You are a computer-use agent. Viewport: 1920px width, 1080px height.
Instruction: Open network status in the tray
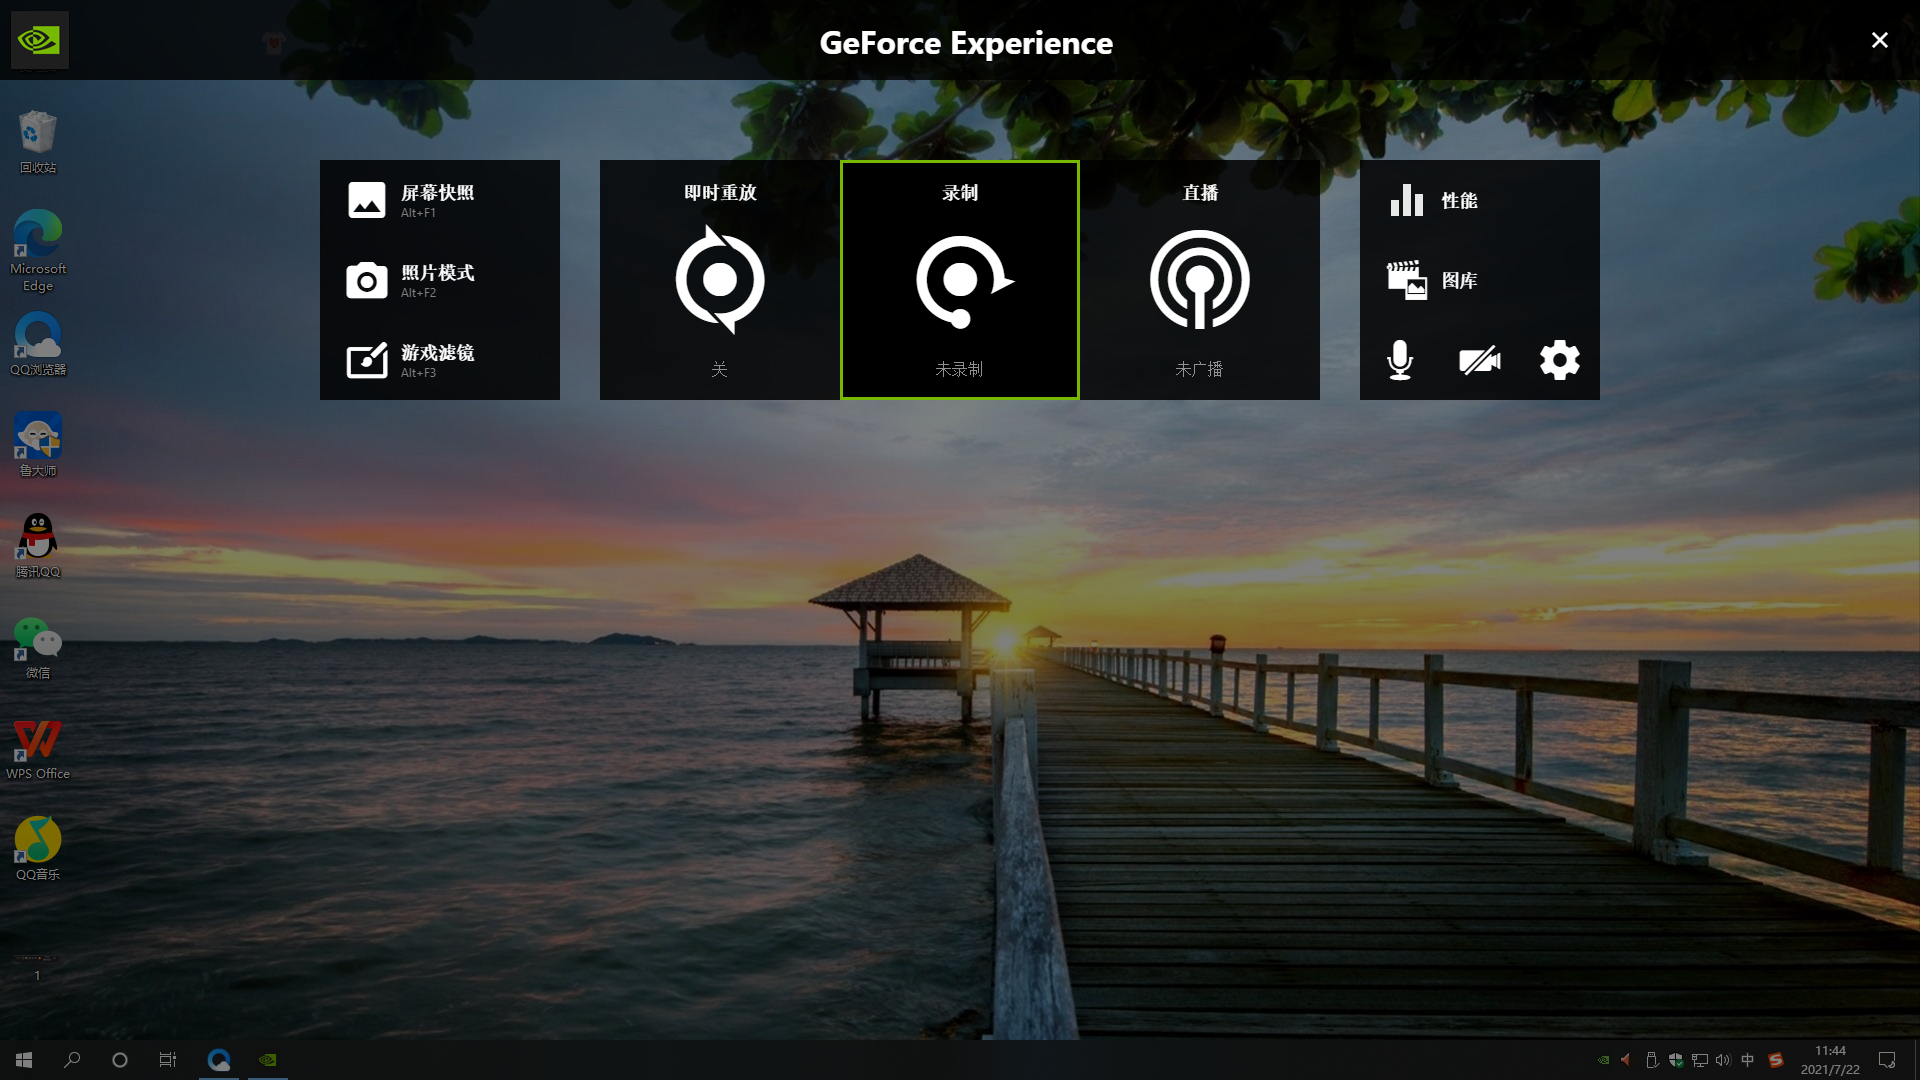pos(1700,1060)
